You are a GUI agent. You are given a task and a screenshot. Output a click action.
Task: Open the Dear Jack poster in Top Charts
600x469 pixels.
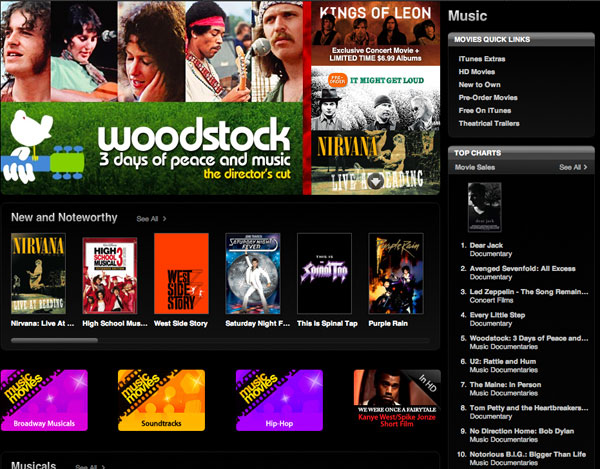click(484, 207)
